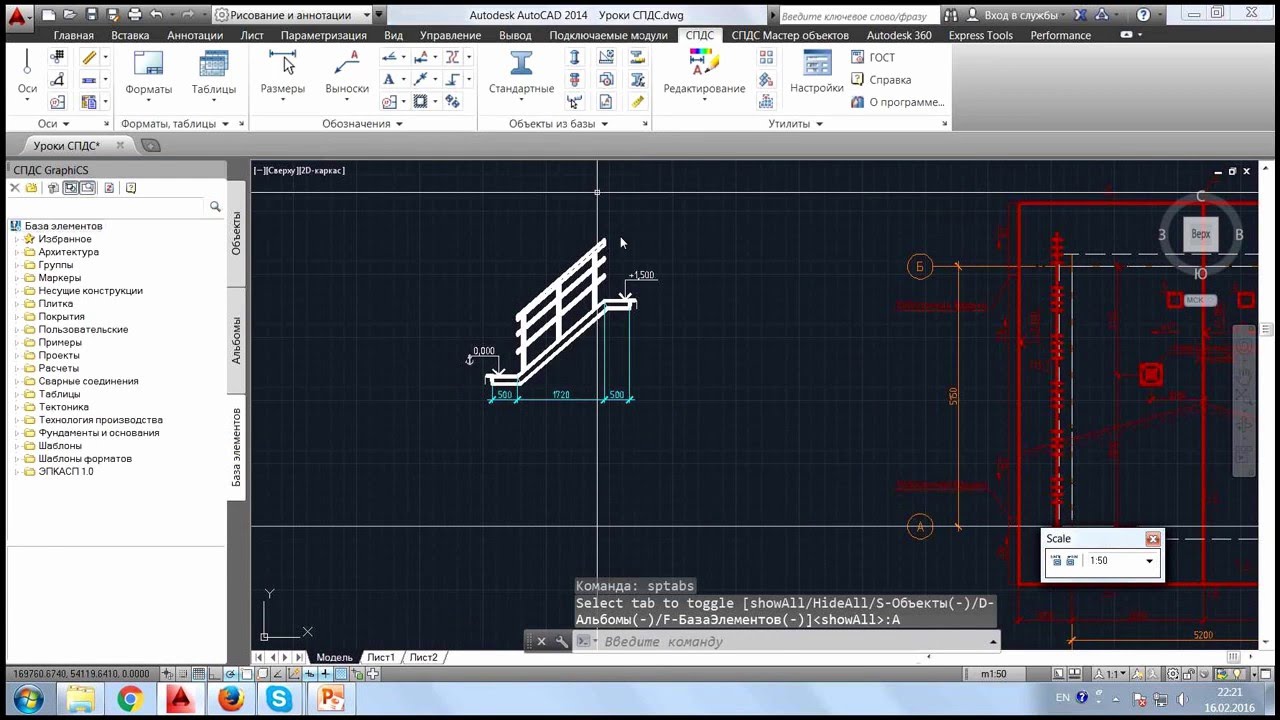Open Справка help in Утилиты

coord(881,80)
